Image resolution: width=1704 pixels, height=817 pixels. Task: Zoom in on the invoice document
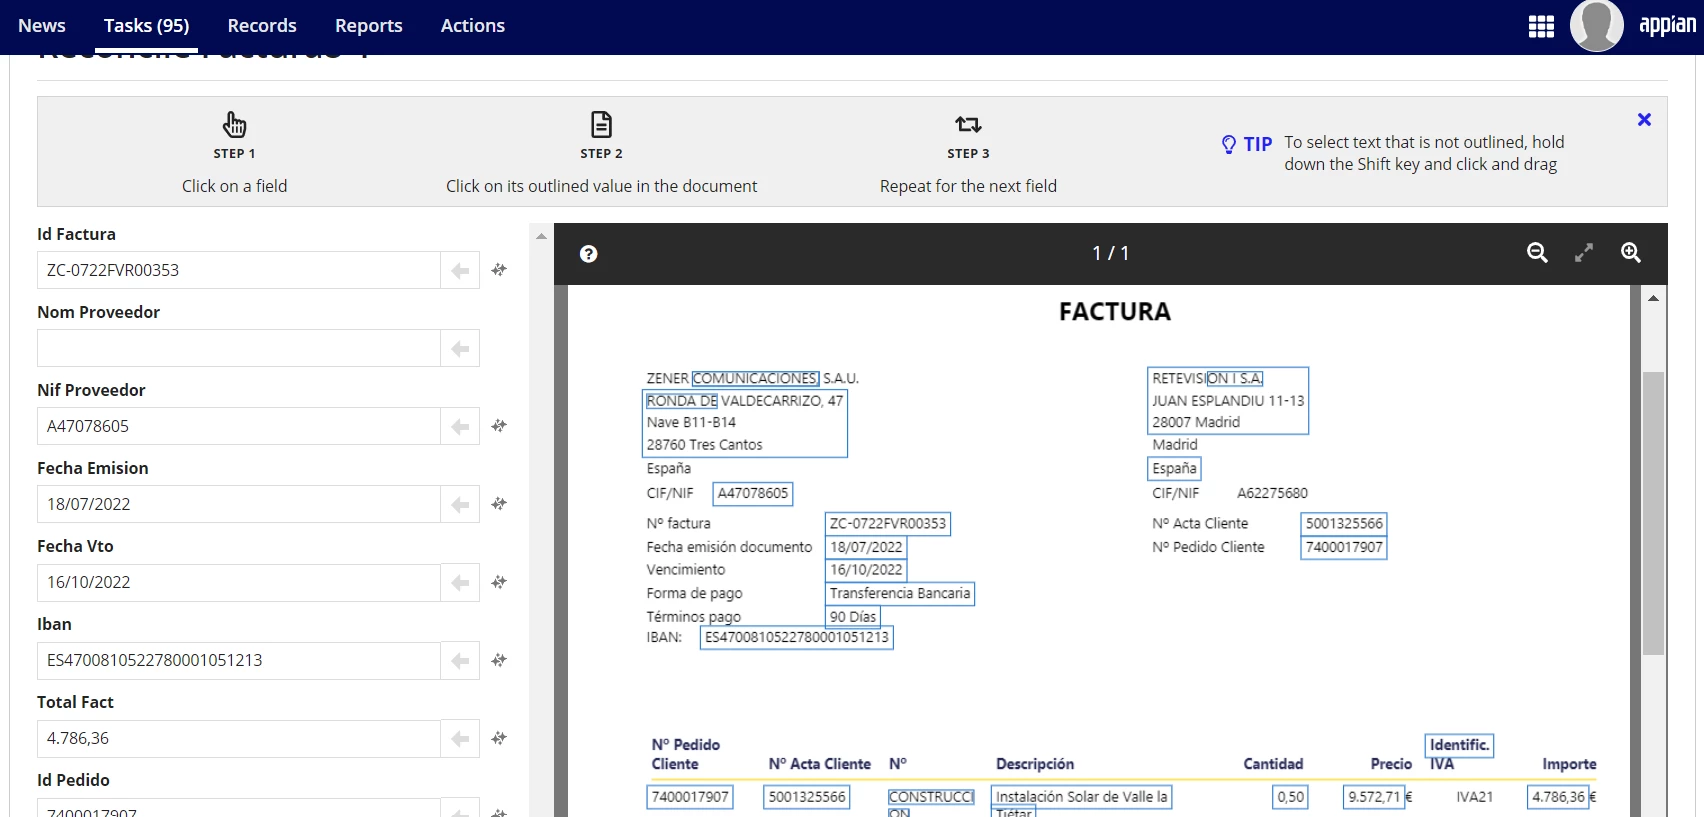pyautogui.click(x=1631, y=253)
